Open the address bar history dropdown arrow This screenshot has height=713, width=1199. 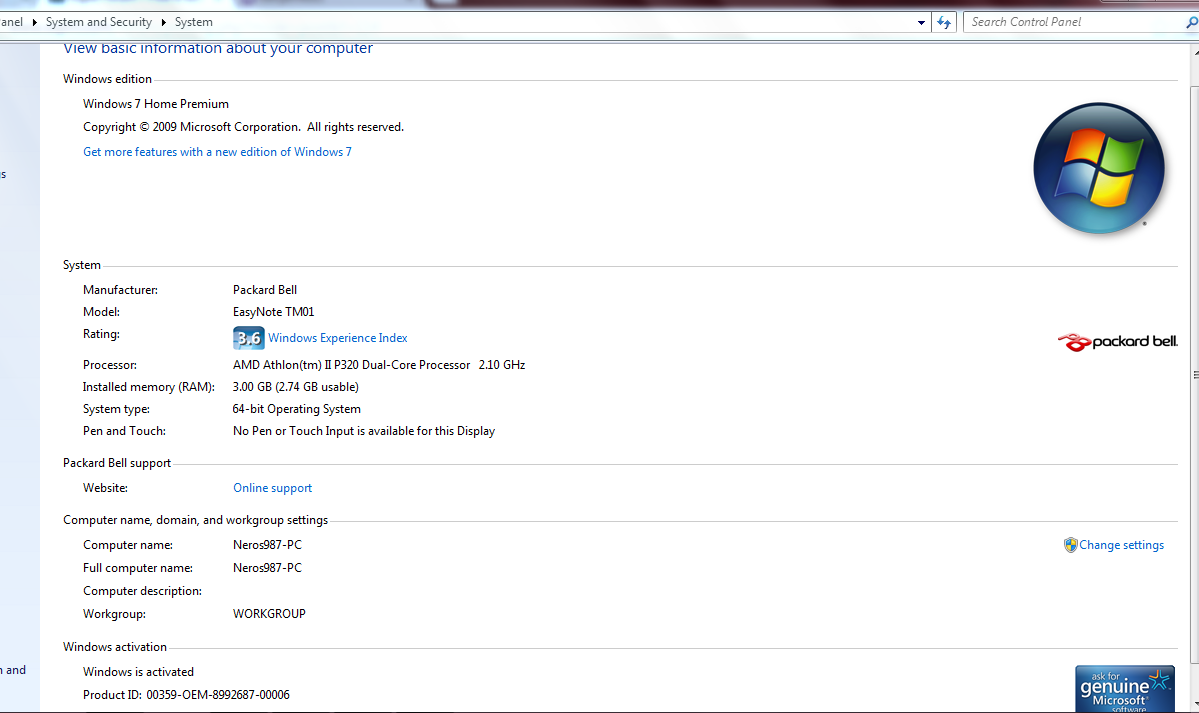coord(921,23)
